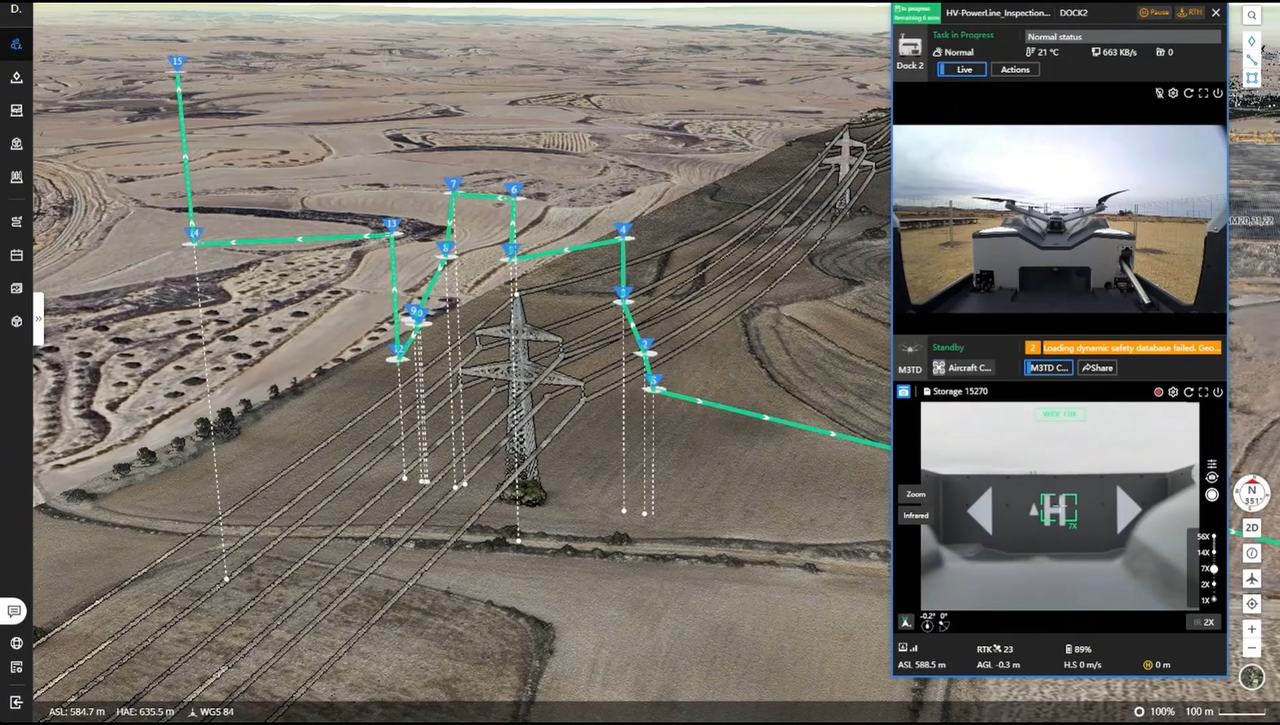Open the WGS 84 coordinate system selector
Image resolution: width=1280 pixels, height=725 pixels.
tap(211, 712)
